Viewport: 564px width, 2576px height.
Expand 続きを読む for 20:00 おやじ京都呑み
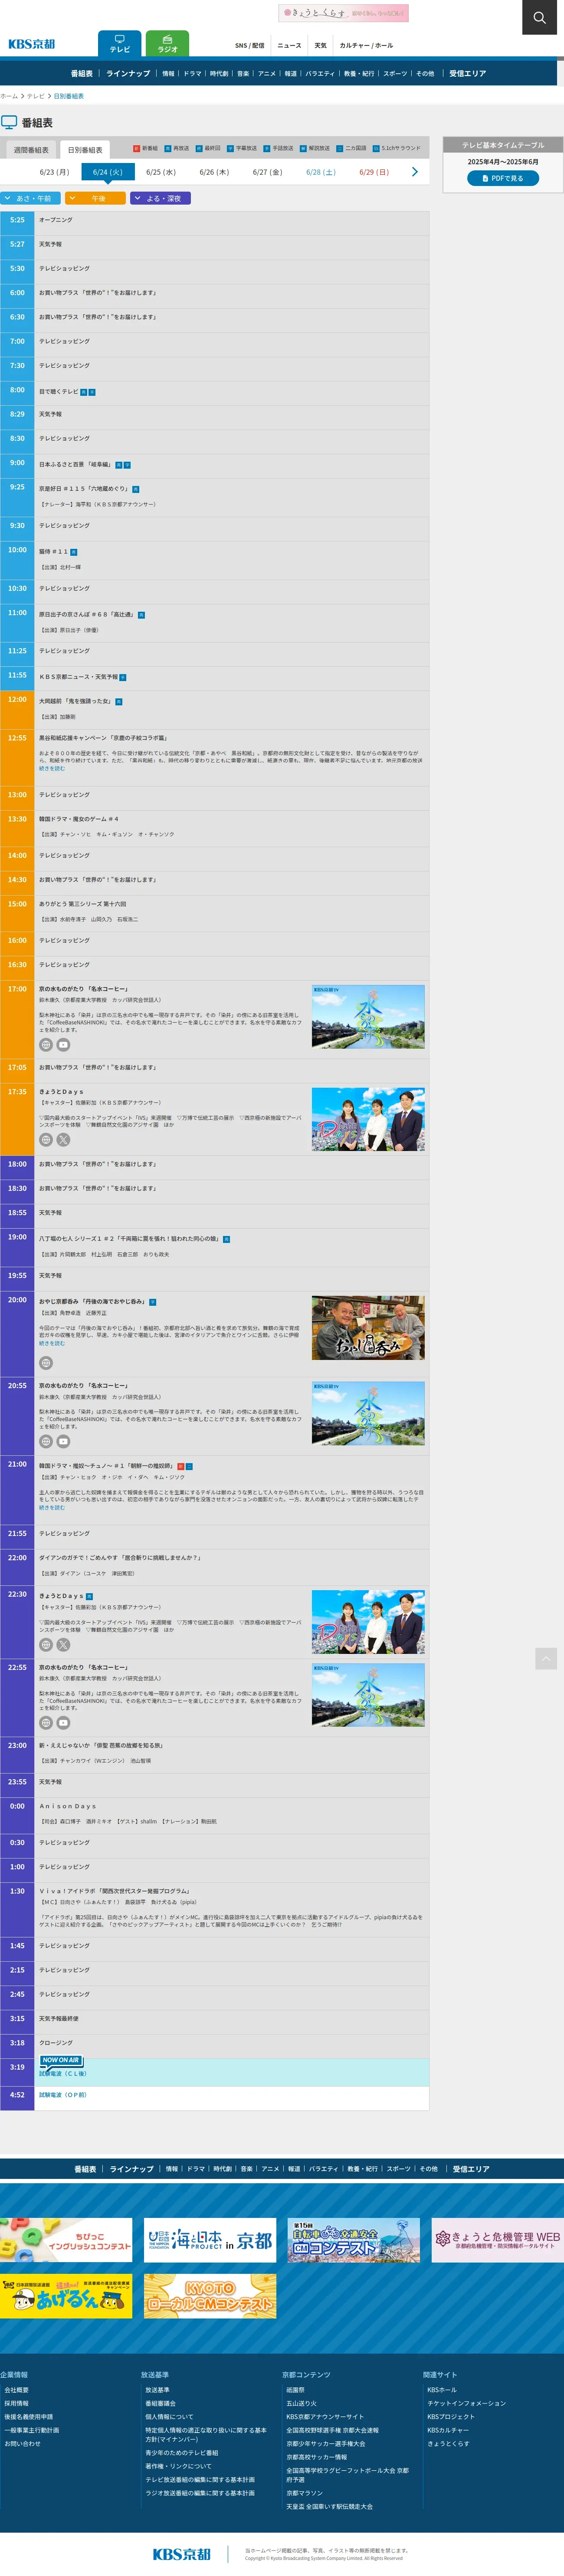click(52, 1344)
